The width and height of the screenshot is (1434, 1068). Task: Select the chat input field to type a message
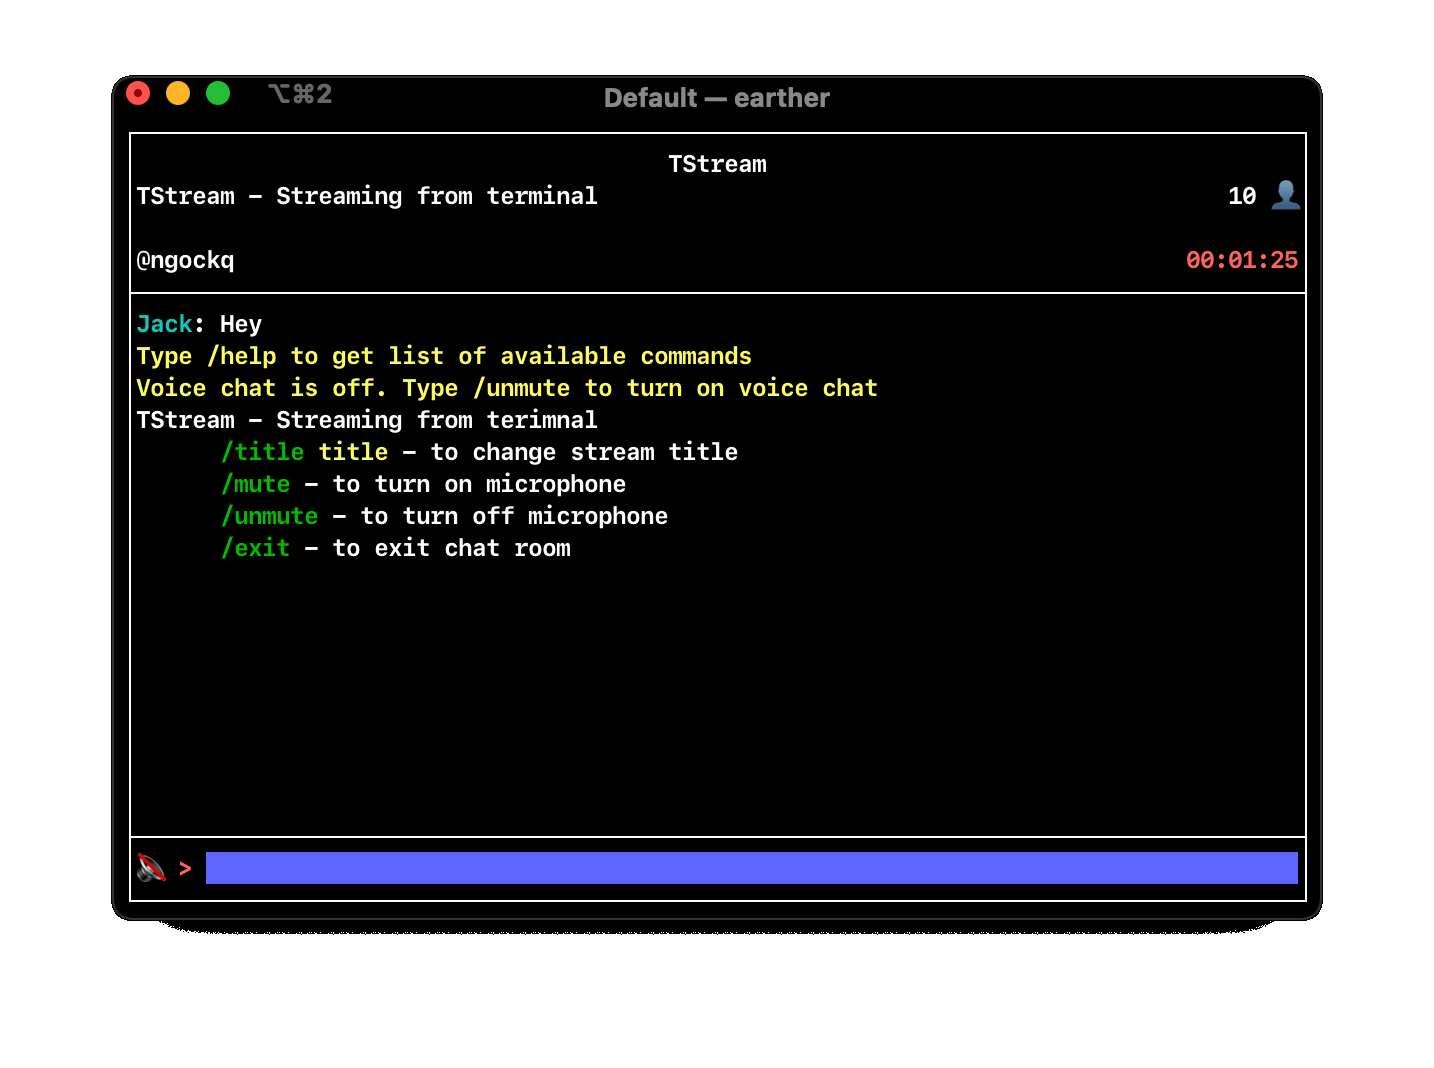750,868
